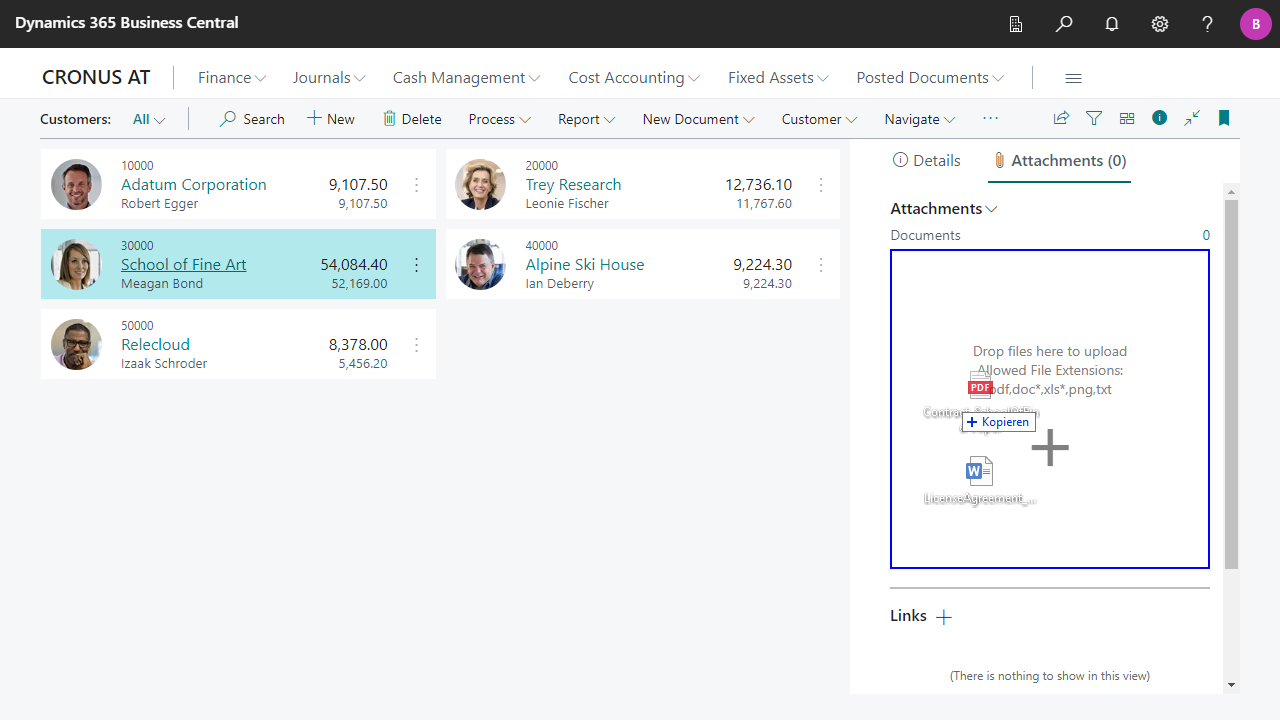The width and height of the screenshot is (1280, 720).
Task: Click the Delete action
Action: [x=412, y=119]
